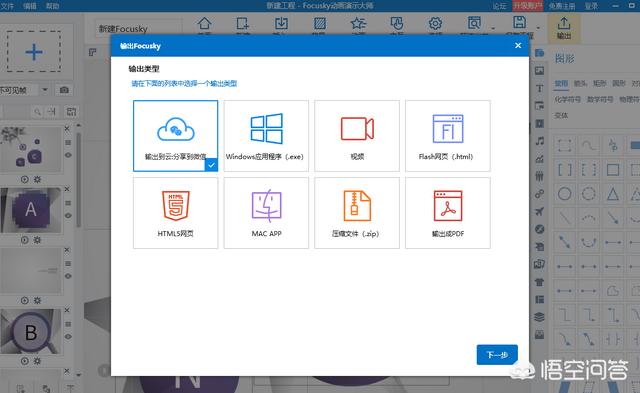640x393 pixels.
Task: Click the search magnifier in frame list toolbar
Action: pyautogui.click(x=38, y=111)
